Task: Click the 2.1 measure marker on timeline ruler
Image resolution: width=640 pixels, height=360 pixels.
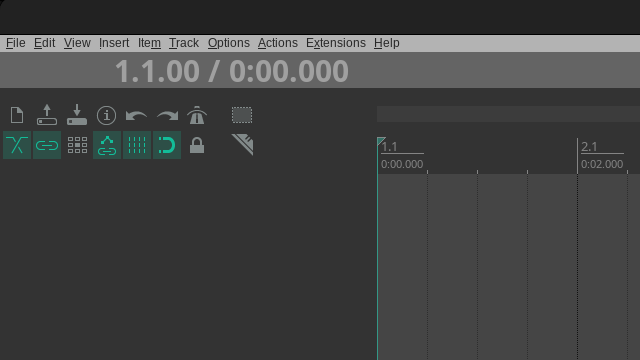Action: coord(589,147)
